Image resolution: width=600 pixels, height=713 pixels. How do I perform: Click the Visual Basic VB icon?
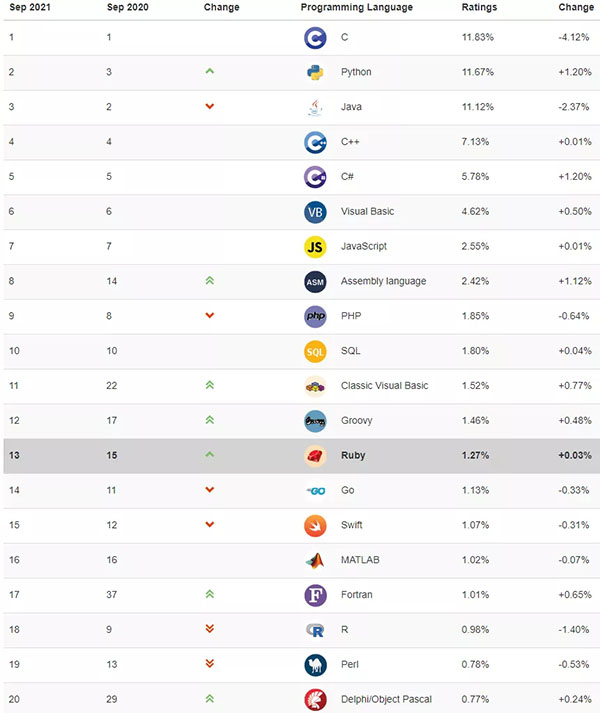coord(315,212)
